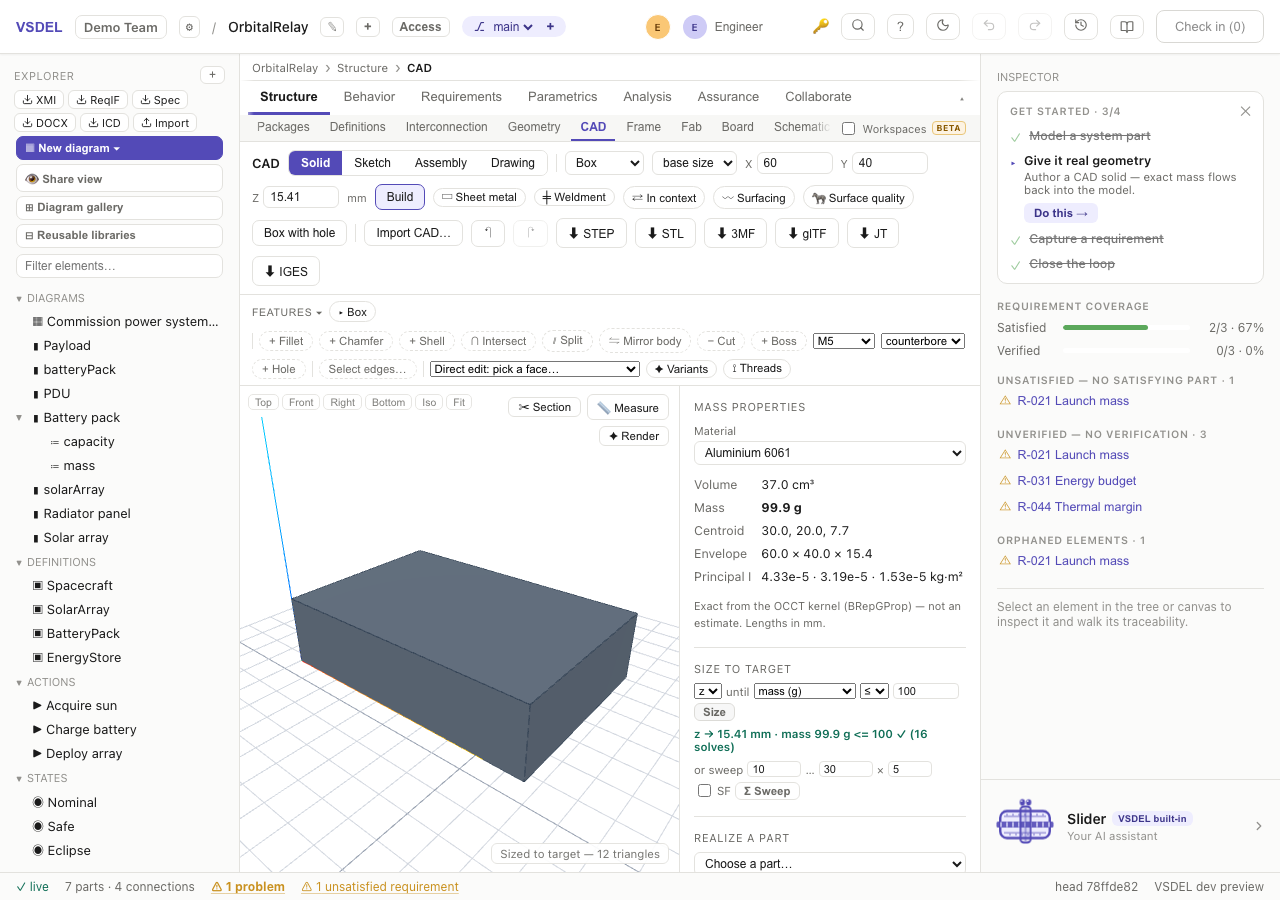Click the pencil icon beside OrbitalRelay
Image resolution: width=1280 pixels, height=900 pixels.
click(333, 27)
